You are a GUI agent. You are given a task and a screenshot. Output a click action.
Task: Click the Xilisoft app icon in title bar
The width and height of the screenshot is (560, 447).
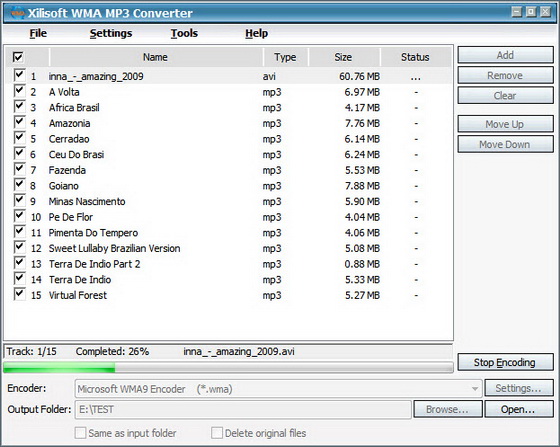click(17, 13)
